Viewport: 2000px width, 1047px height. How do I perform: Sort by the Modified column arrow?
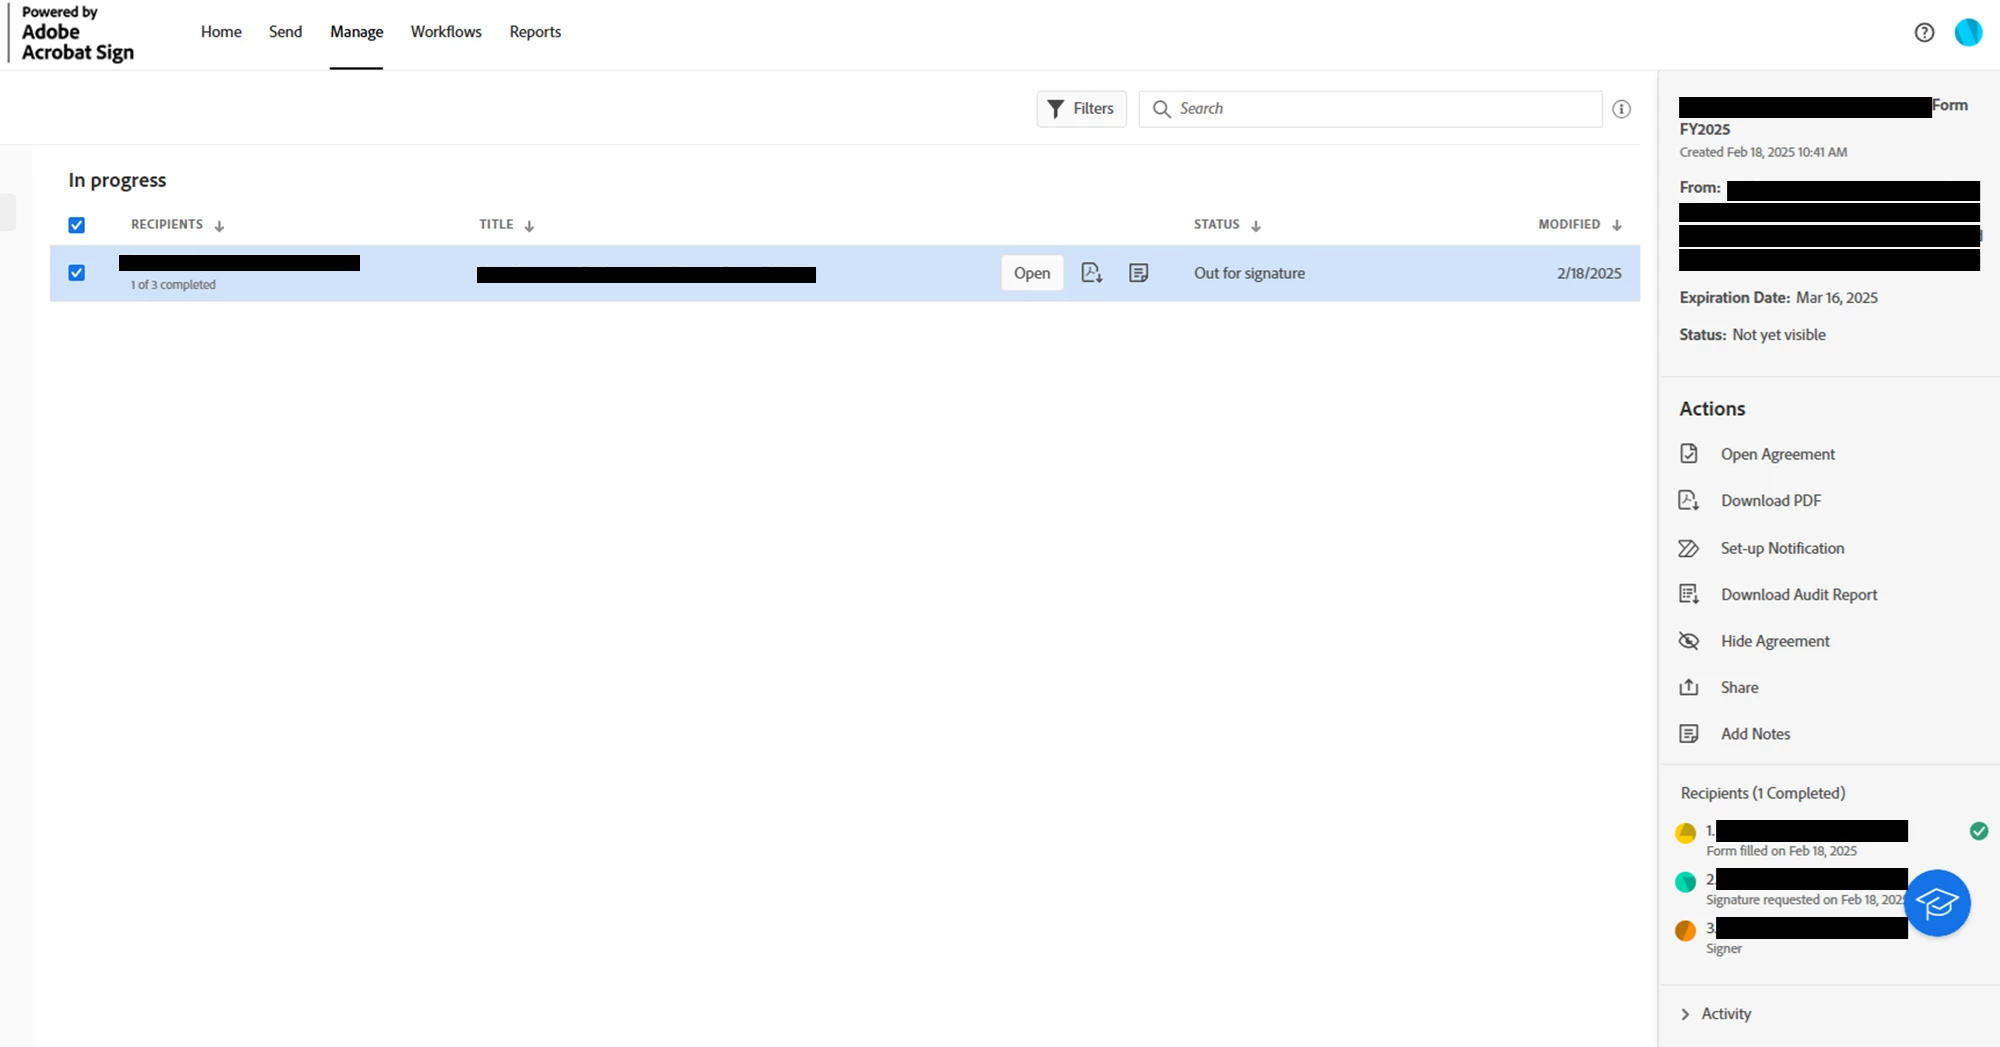(x=1617, y=226)
